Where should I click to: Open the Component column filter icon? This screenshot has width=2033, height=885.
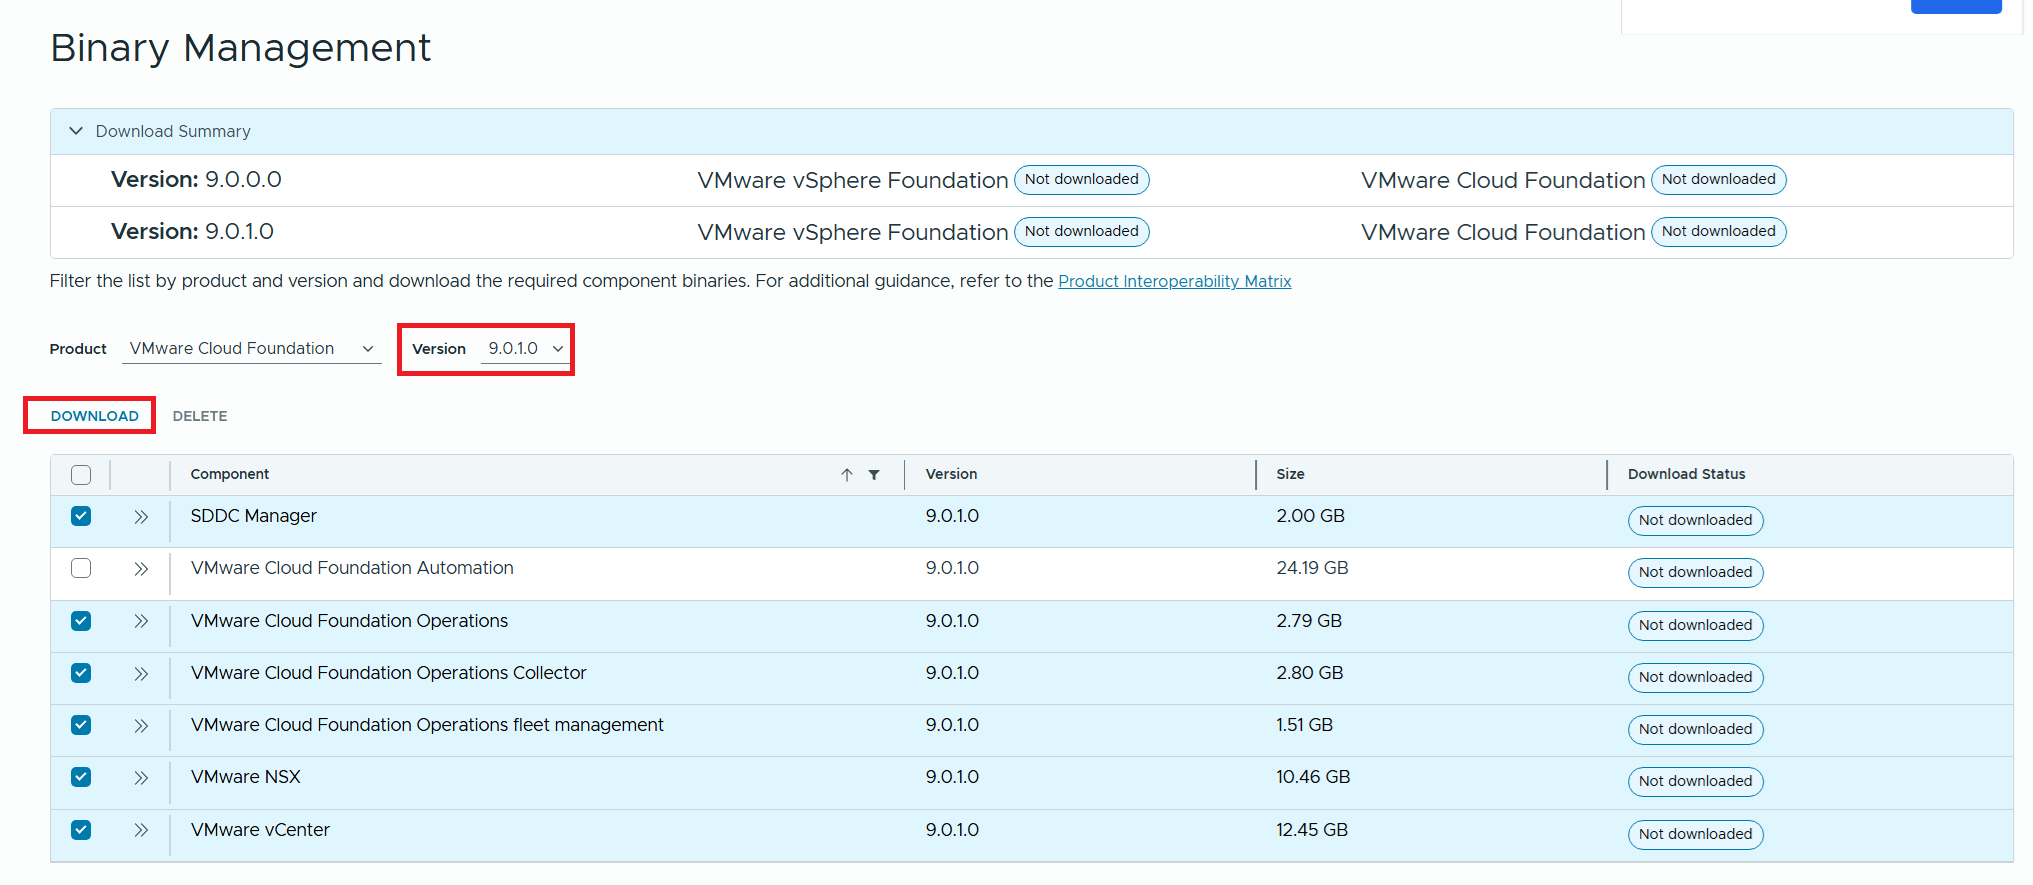(x=874, y=475)
